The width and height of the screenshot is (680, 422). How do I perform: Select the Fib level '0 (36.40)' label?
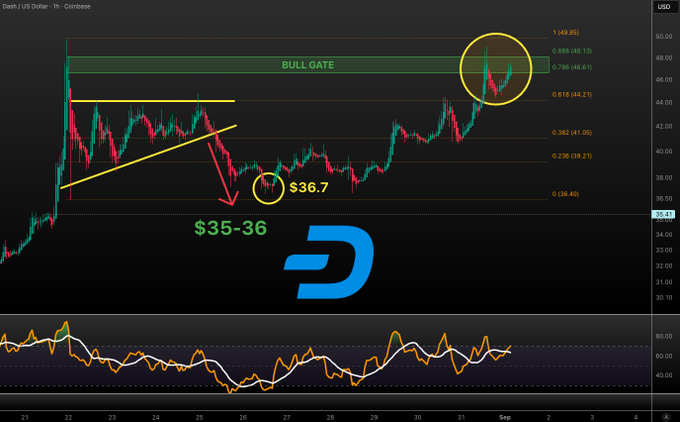coord(566,194)
